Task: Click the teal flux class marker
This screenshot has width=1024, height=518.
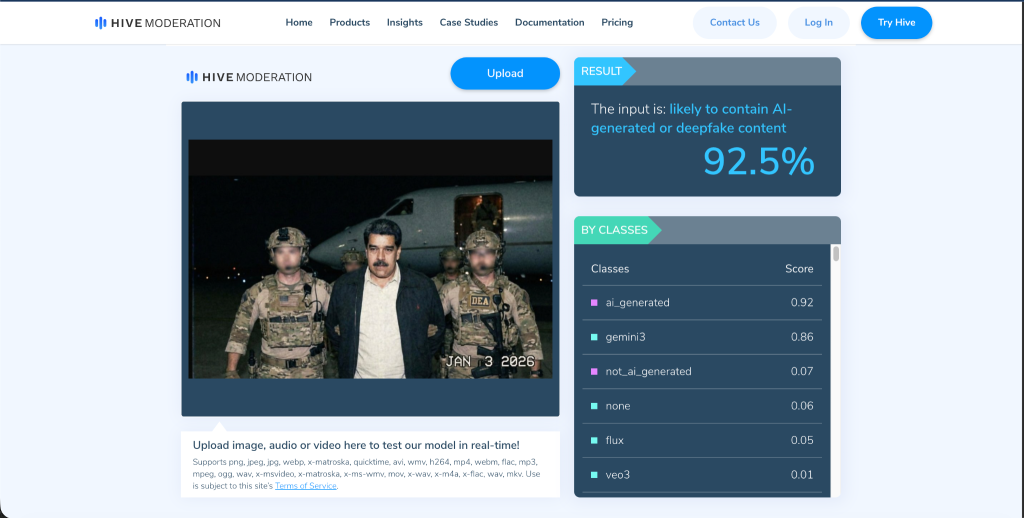Action: (594, 440)
